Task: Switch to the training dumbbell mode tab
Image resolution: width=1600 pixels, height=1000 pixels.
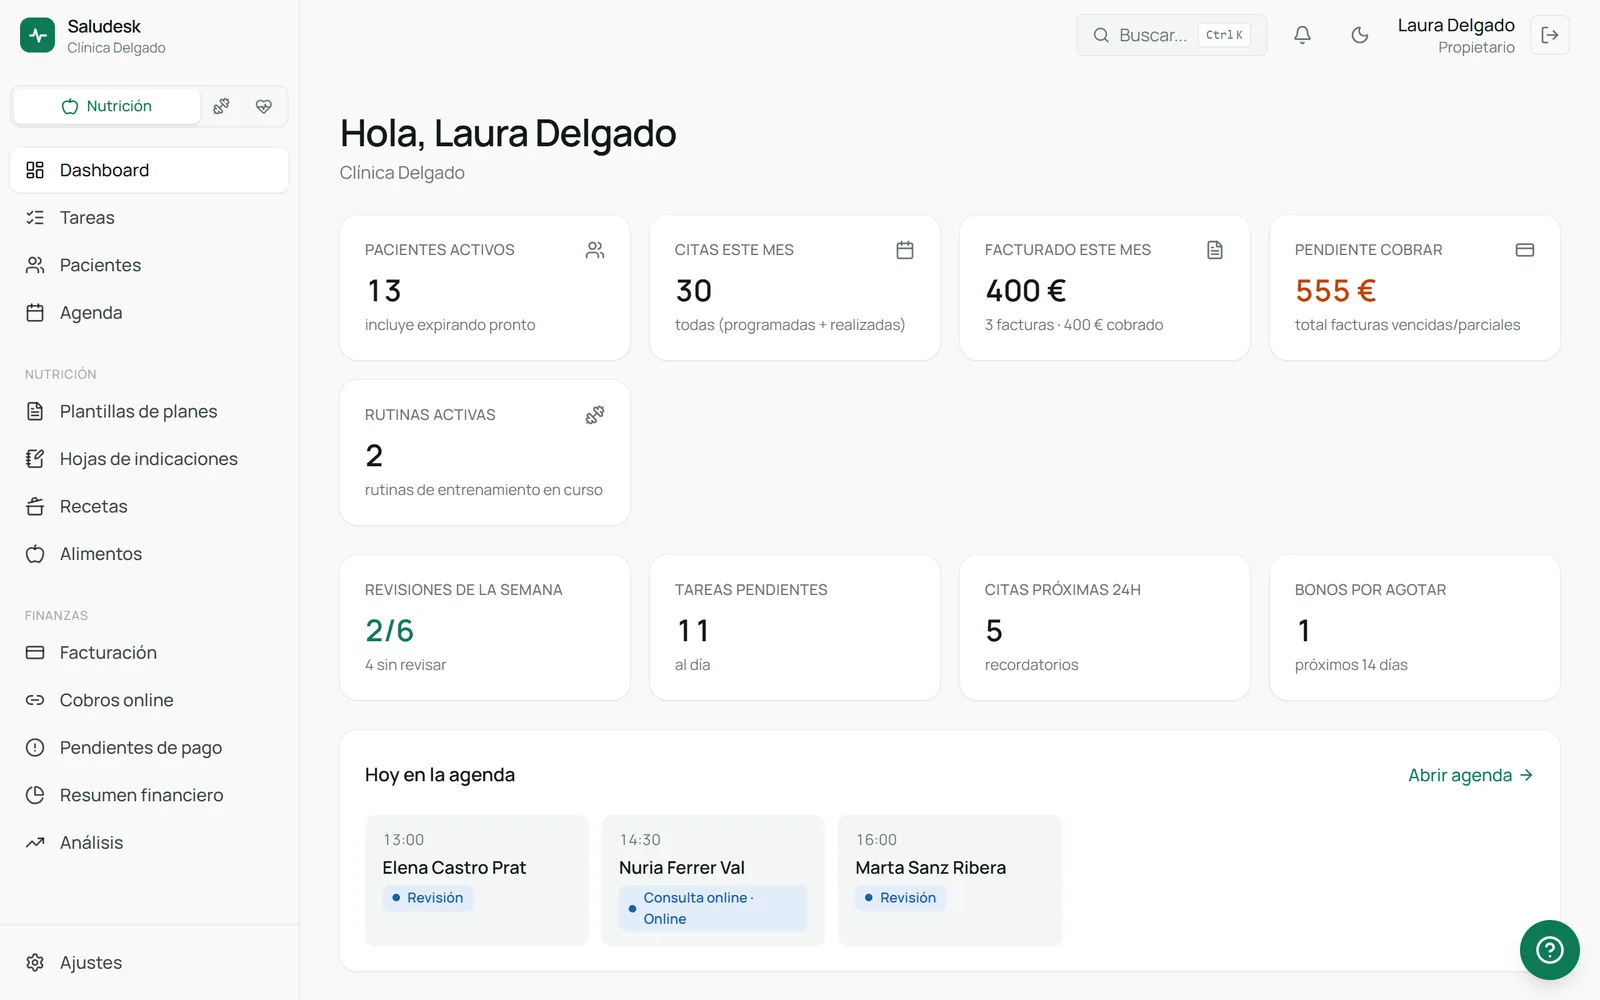Action: 222,106
